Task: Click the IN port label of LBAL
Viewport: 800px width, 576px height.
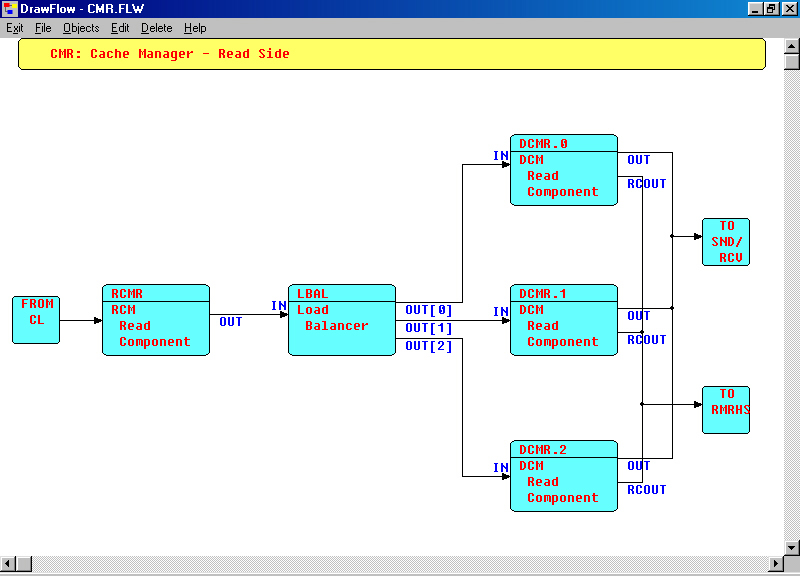Action: pyautogui.click(x=279, y=305)
